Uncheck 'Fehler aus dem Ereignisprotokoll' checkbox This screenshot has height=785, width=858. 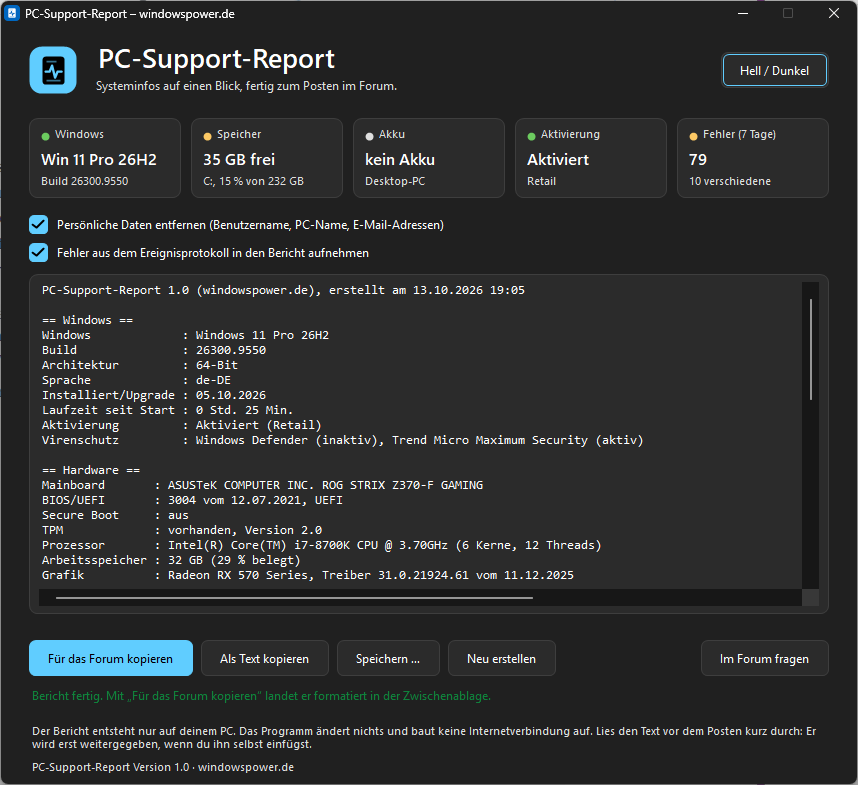click(39, 253)
